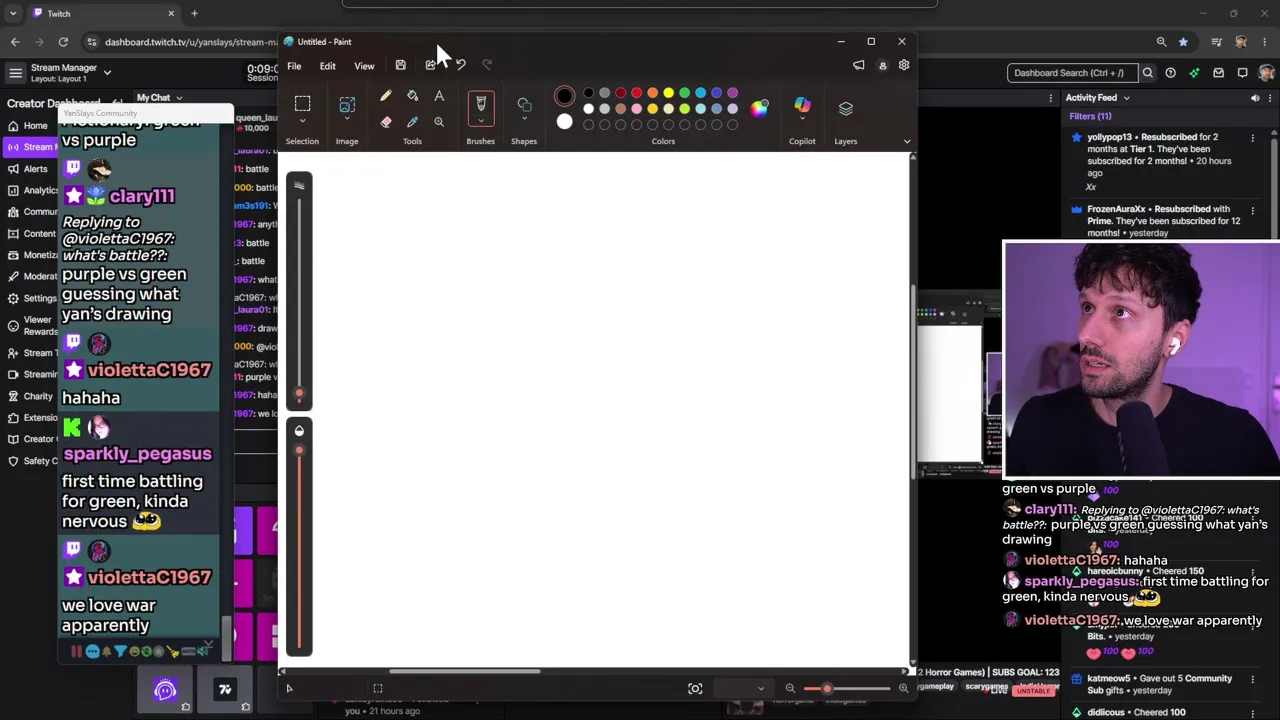The width and height of the screenshot is (1280, 720).
Task: Collapse the Paint ribbon with the chevron
Action: pos(907,141)
